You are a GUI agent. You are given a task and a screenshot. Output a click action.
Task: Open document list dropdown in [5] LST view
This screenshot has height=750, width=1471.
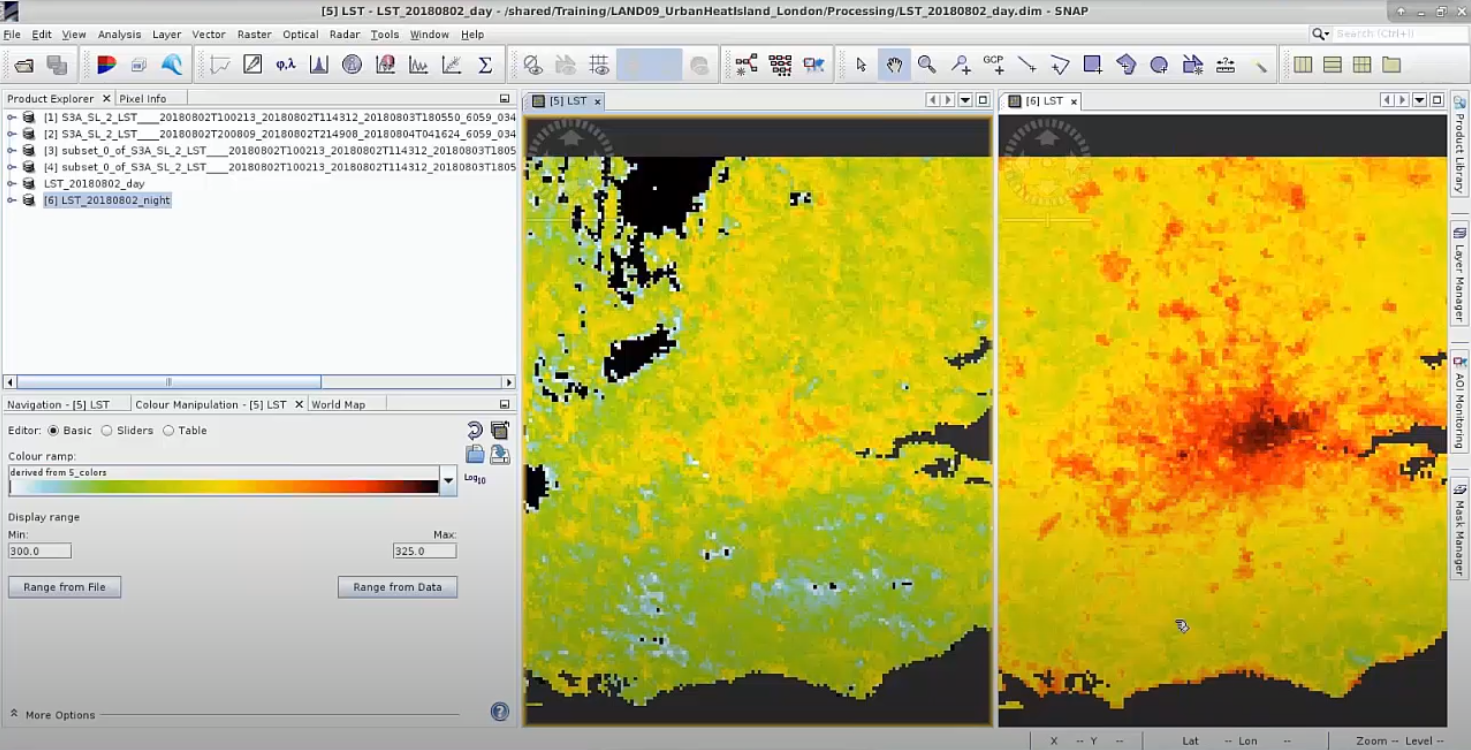pos(965,100)
